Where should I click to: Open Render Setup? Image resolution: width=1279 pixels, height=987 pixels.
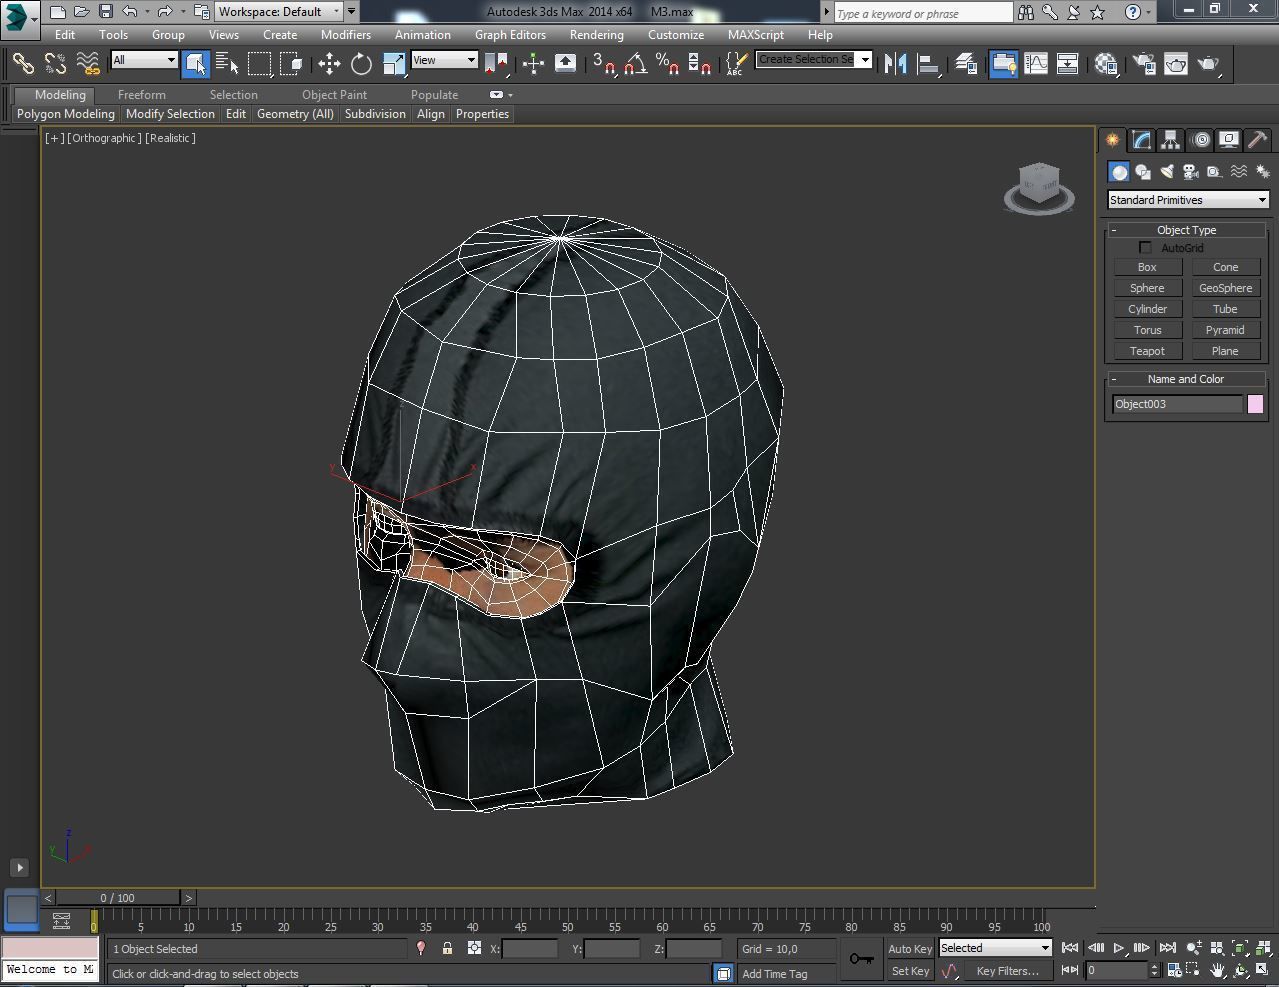pos(1143,64)
